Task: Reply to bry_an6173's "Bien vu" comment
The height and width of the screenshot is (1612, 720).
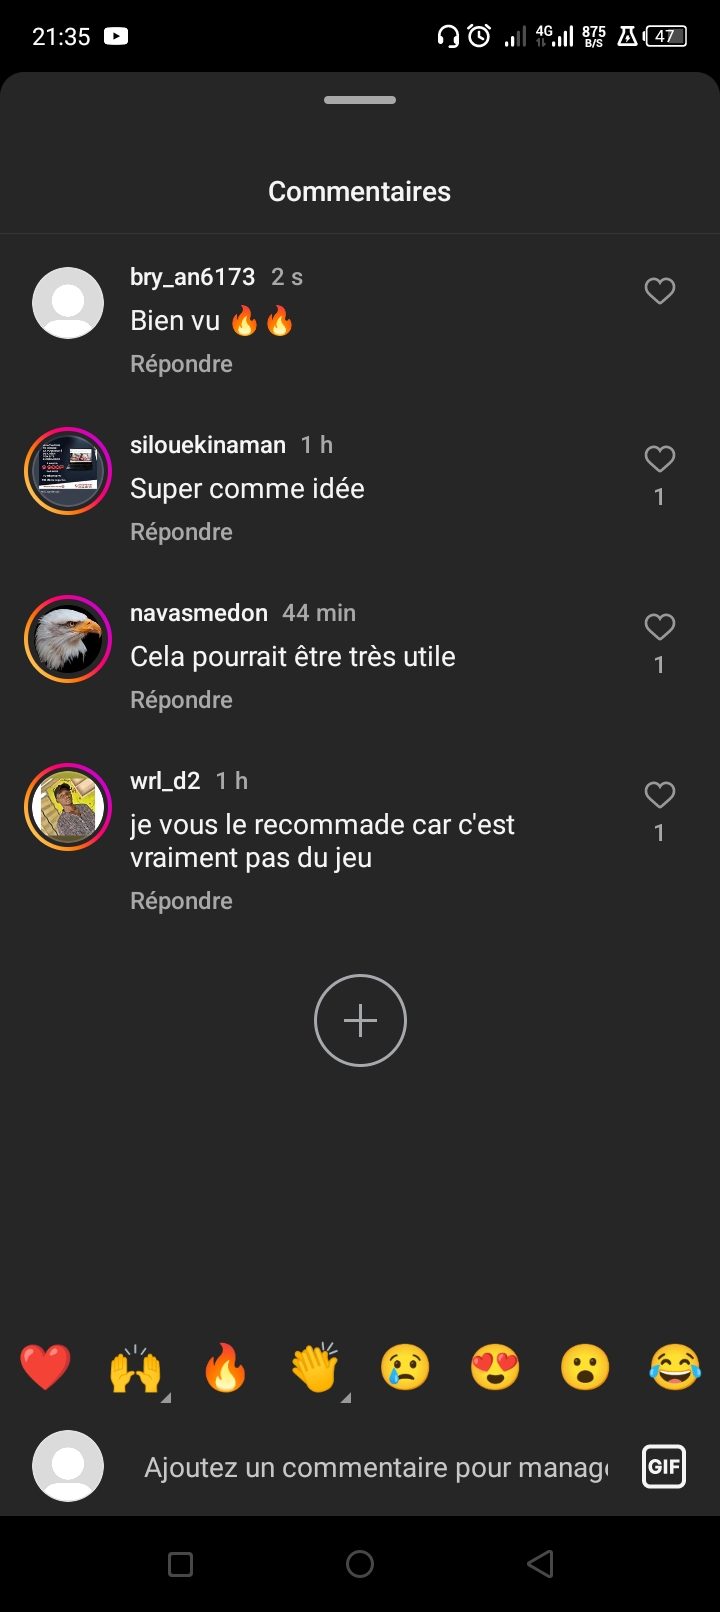Action: (x=181, y=364)
